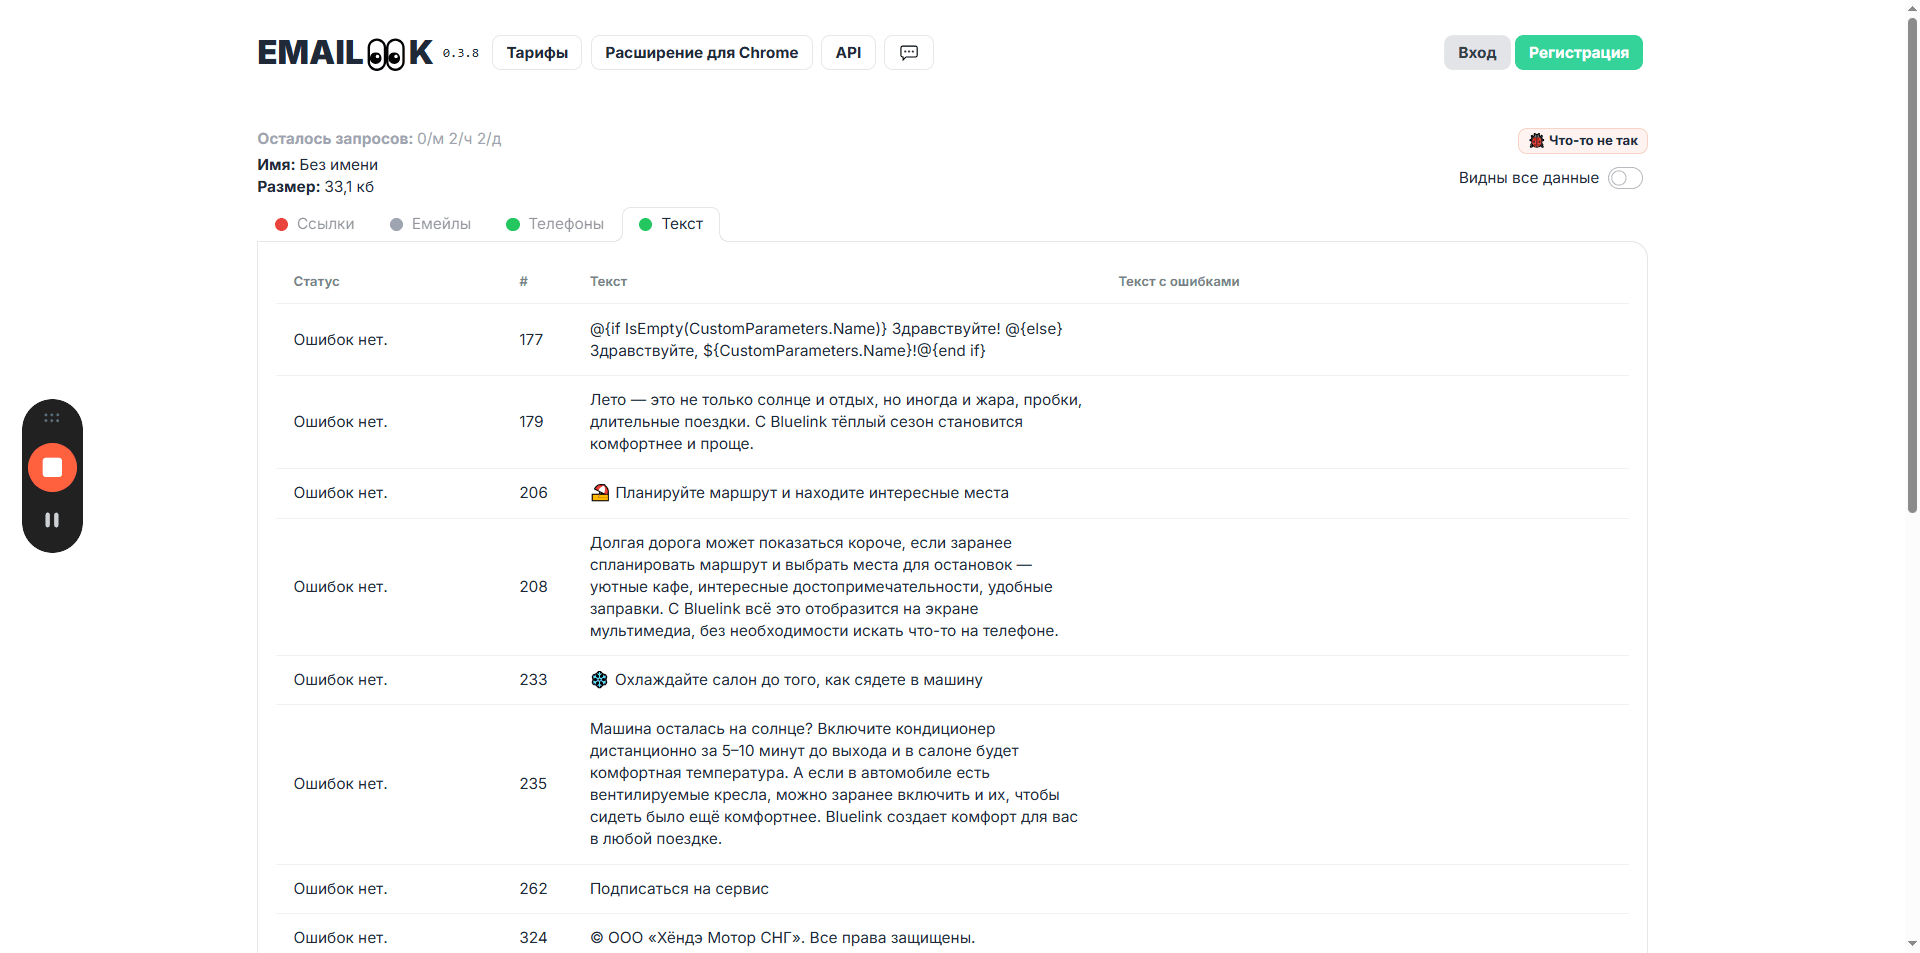1920x953 pixels.
Task: Switch to the Ссылки tab
Action: 315,224
